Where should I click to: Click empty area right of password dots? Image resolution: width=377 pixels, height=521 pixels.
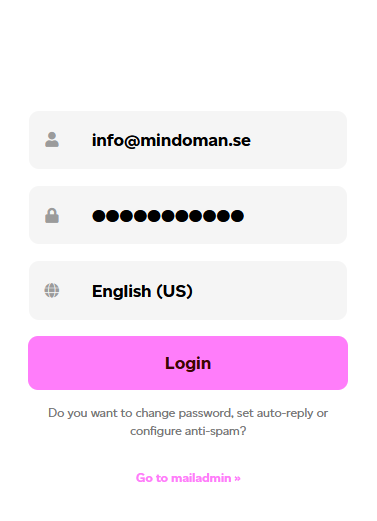pyautogui.click(x=295, y=215)
